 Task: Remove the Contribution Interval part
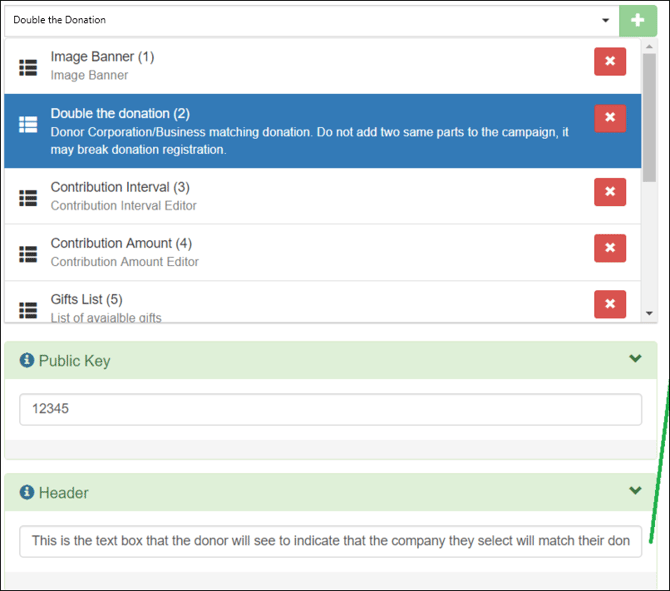tap(610, 191)
